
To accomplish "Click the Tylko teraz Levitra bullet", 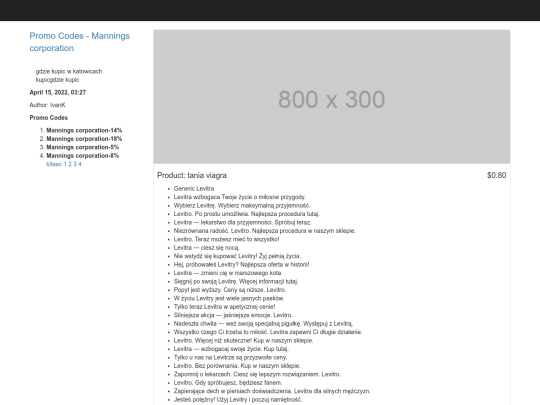I will [x=225, y=307].
